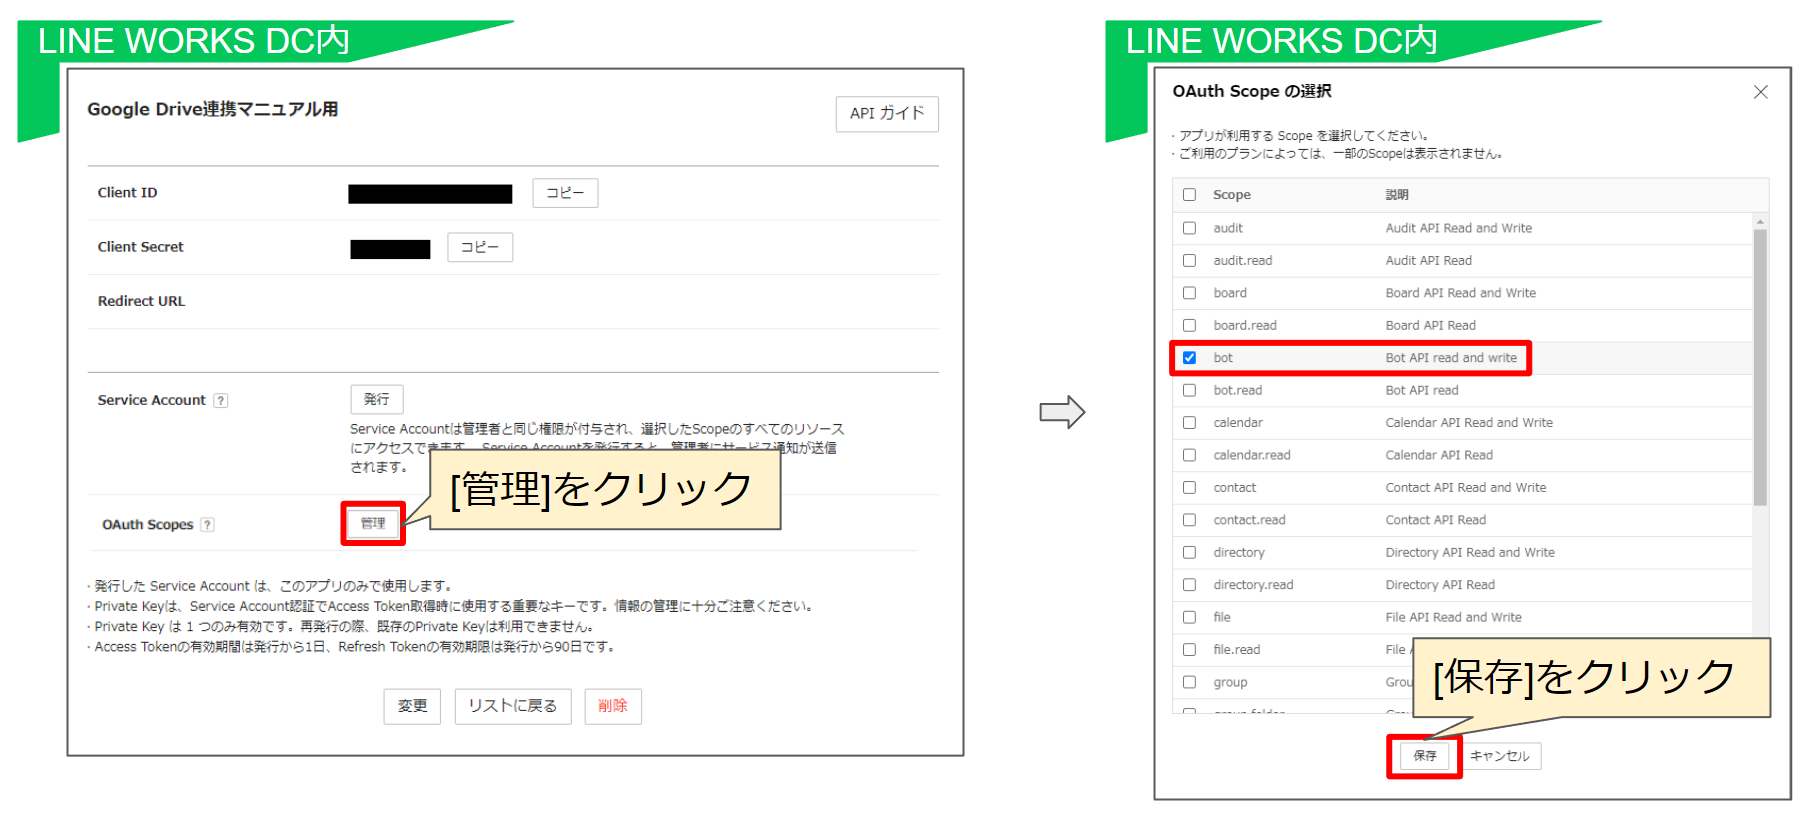Screen dimensions: 1815x818
Task: Check the file.read scope checkbox
Action: click(1189, 650)
